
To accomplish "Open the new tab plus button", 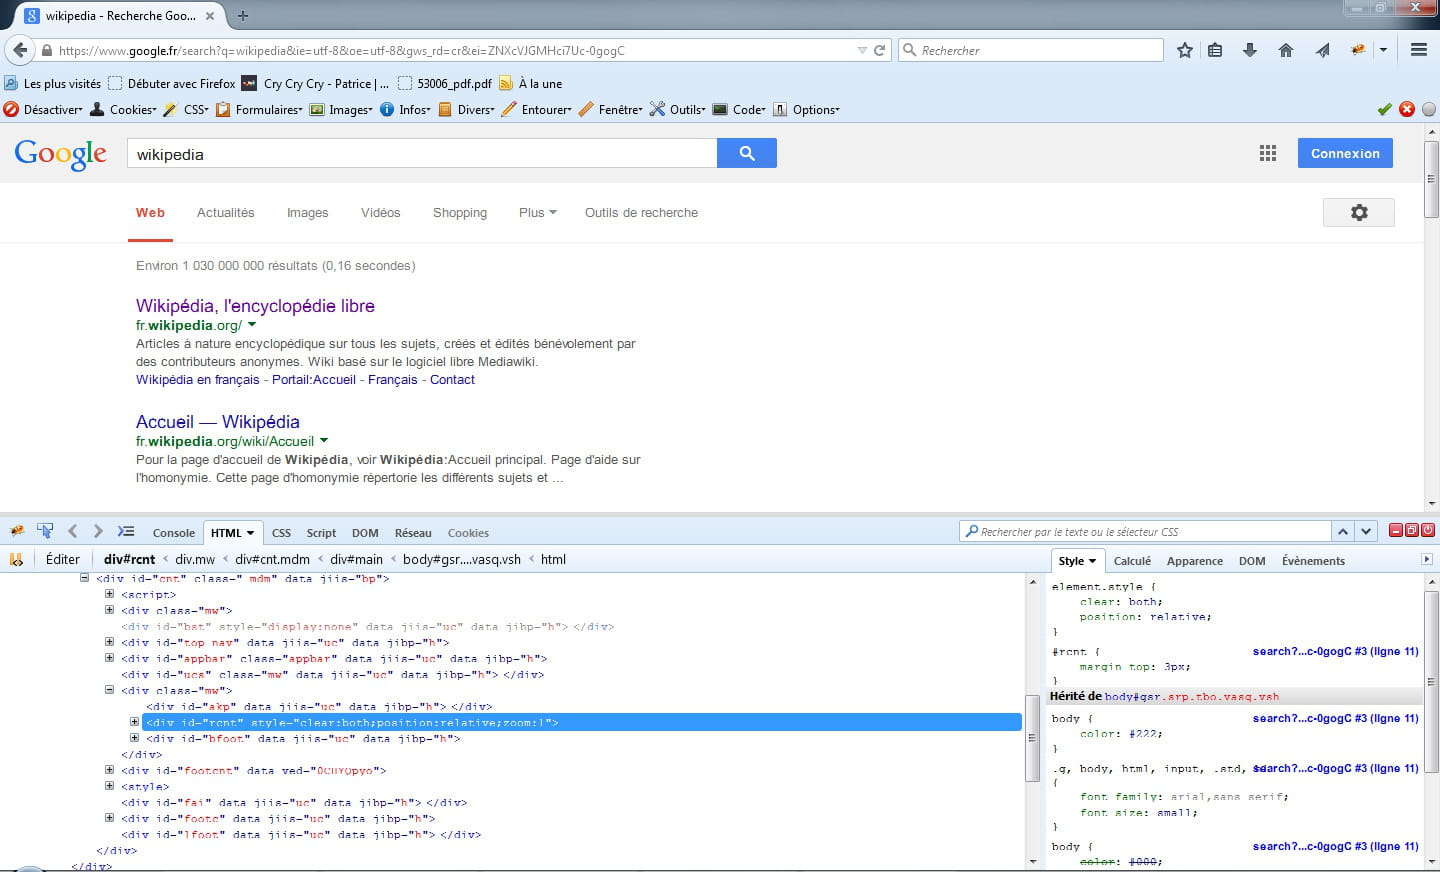I will [x=243, y=15].
